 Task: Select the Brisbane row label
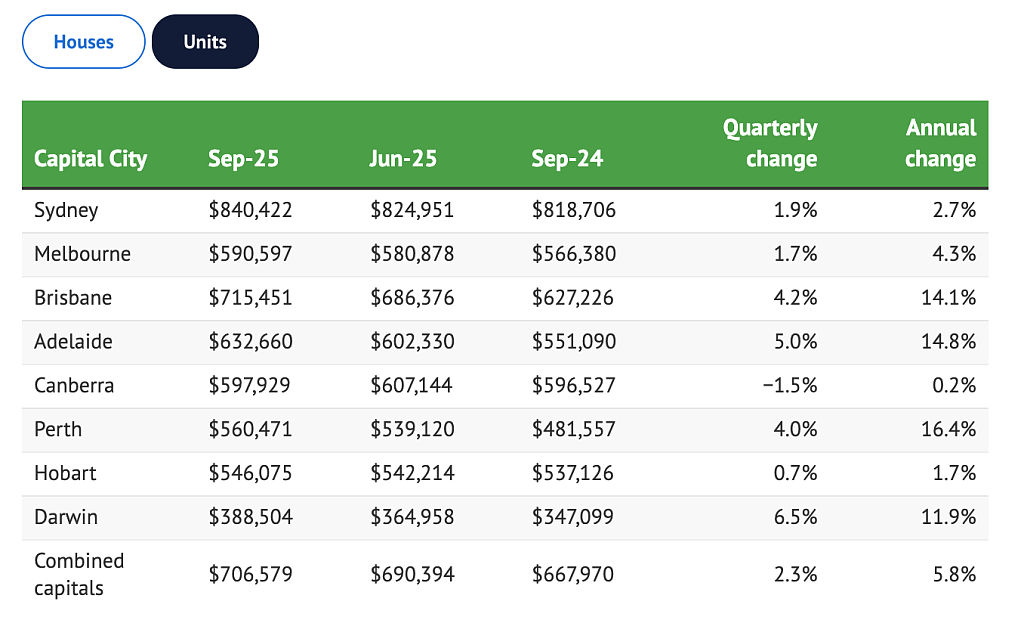[x=73, y=298]
